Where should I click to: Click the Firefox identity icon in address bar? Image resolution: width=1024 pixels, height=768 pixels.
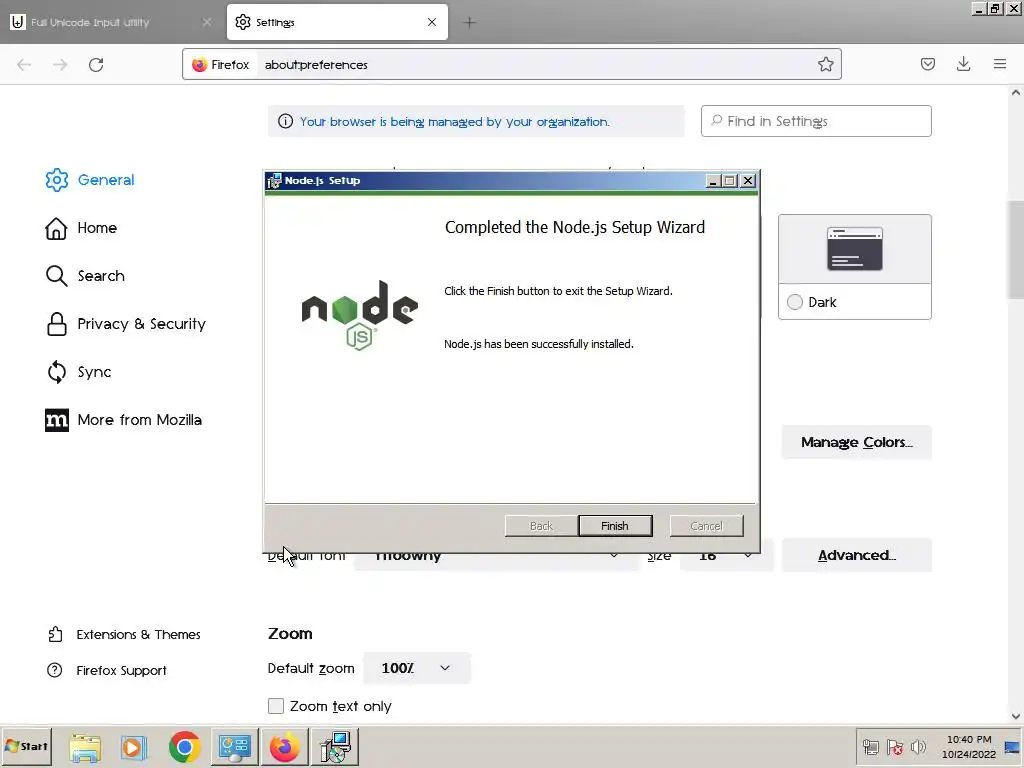click(199, 65)
